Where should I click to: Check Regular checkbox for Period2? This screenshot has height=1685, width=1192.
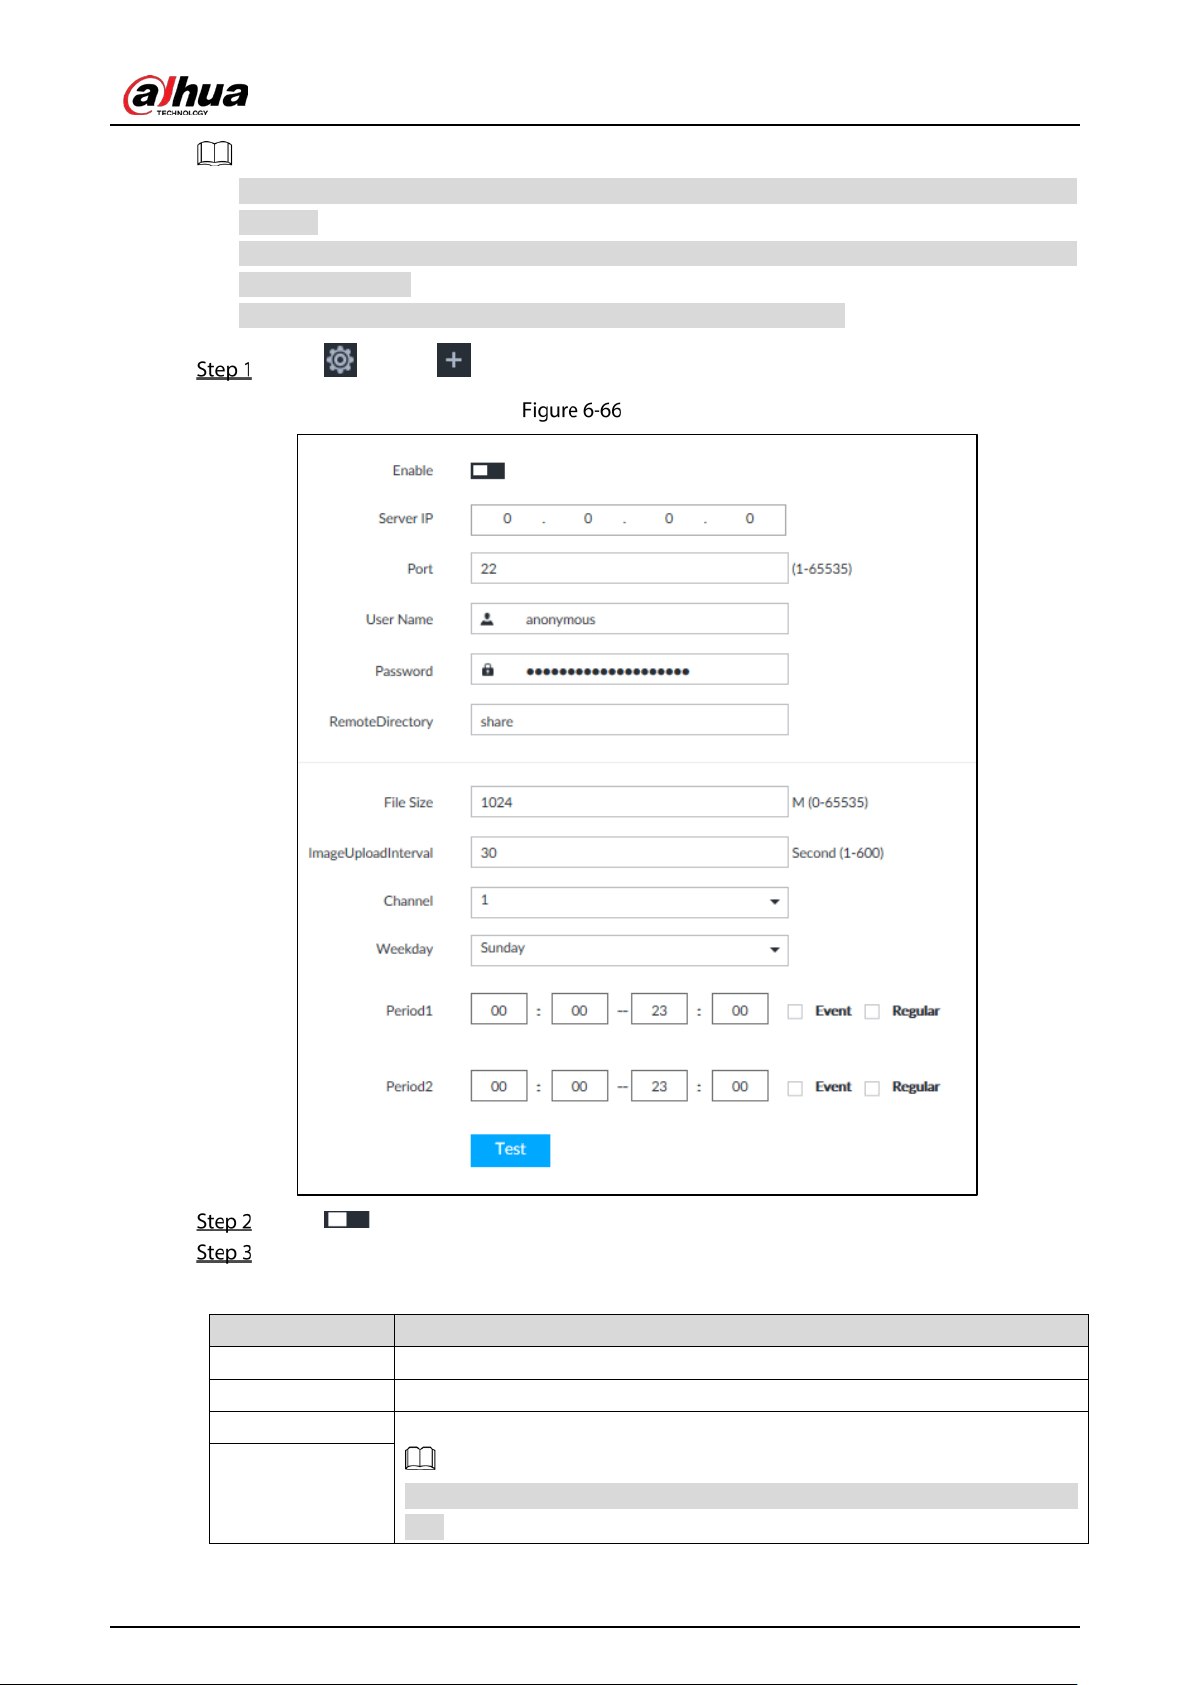872,1088
